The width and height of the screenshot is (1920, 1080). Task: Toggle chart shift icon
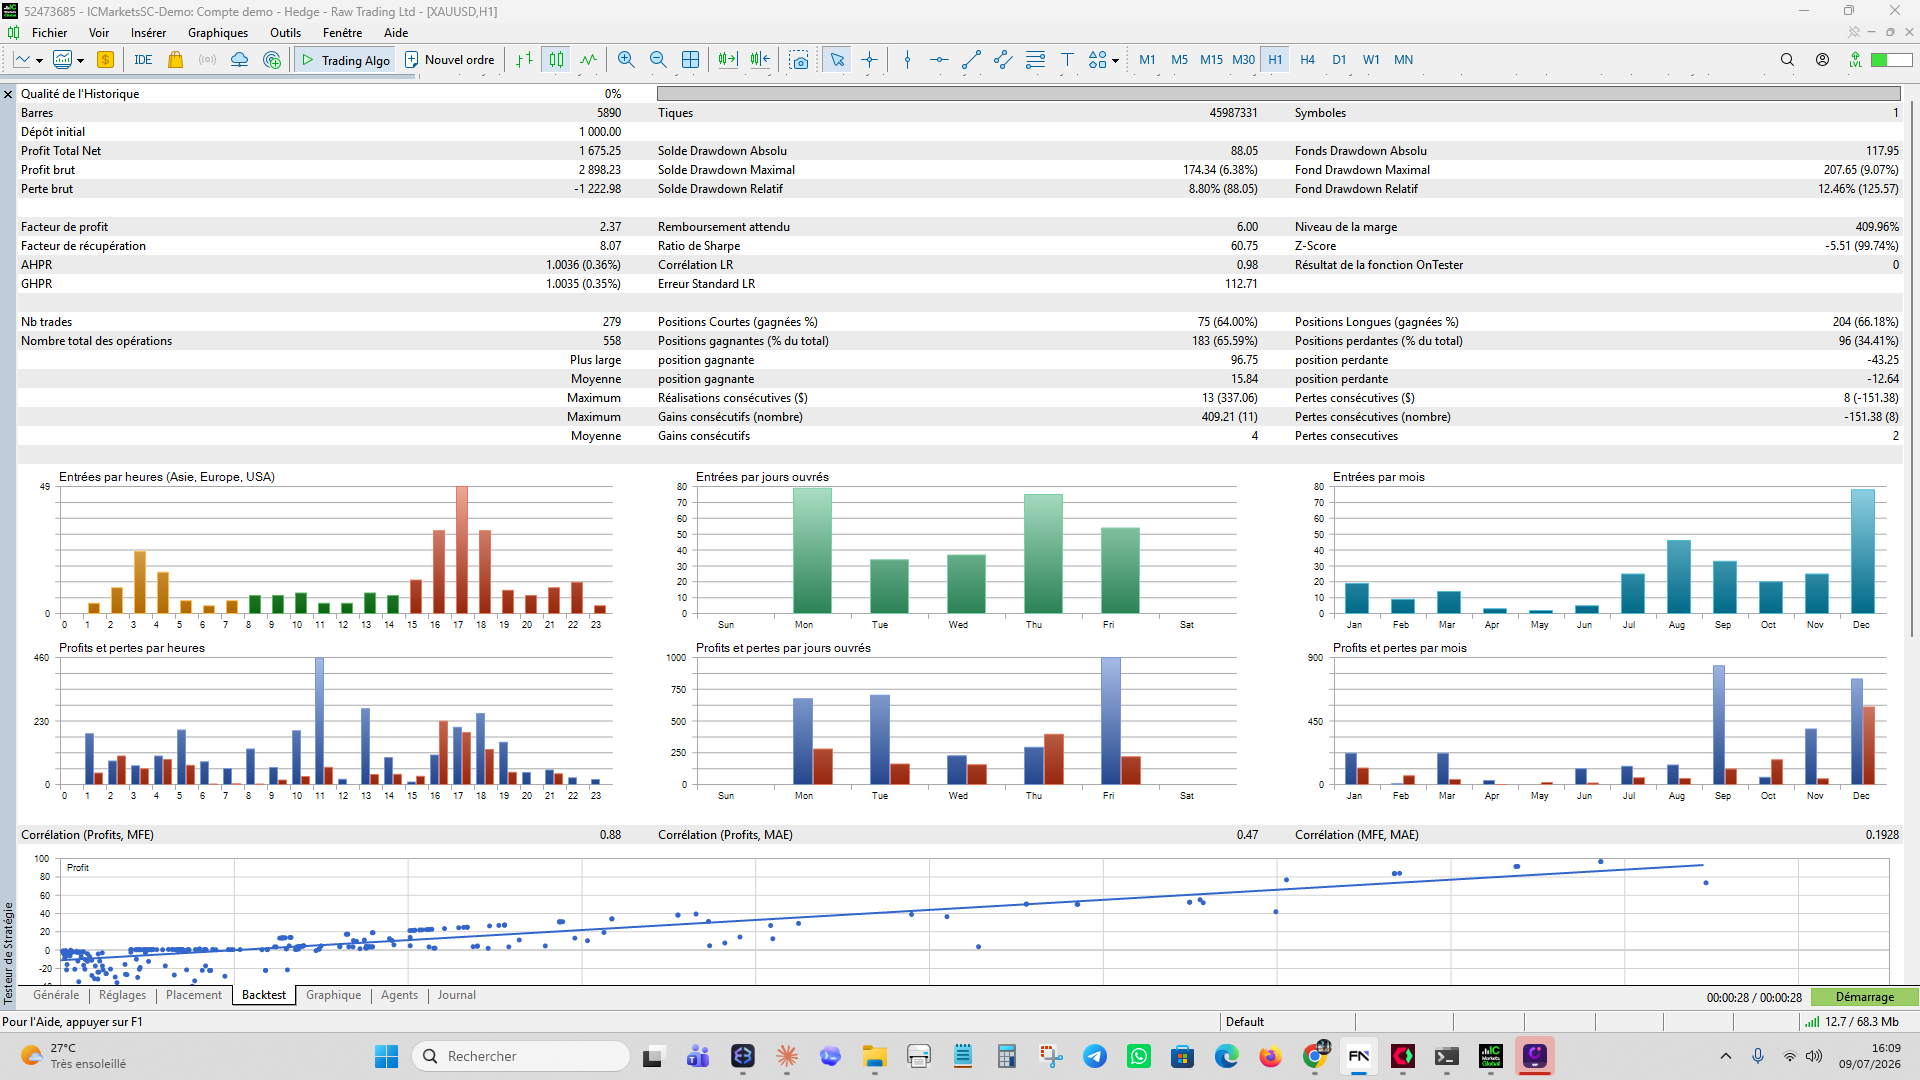pos(760,60)
